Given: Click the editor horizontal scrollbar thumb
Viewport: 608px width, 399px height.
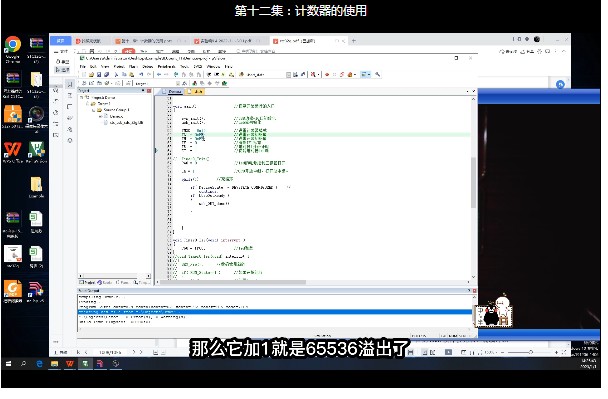Looking at the screenshot, I should pos(233,282).
